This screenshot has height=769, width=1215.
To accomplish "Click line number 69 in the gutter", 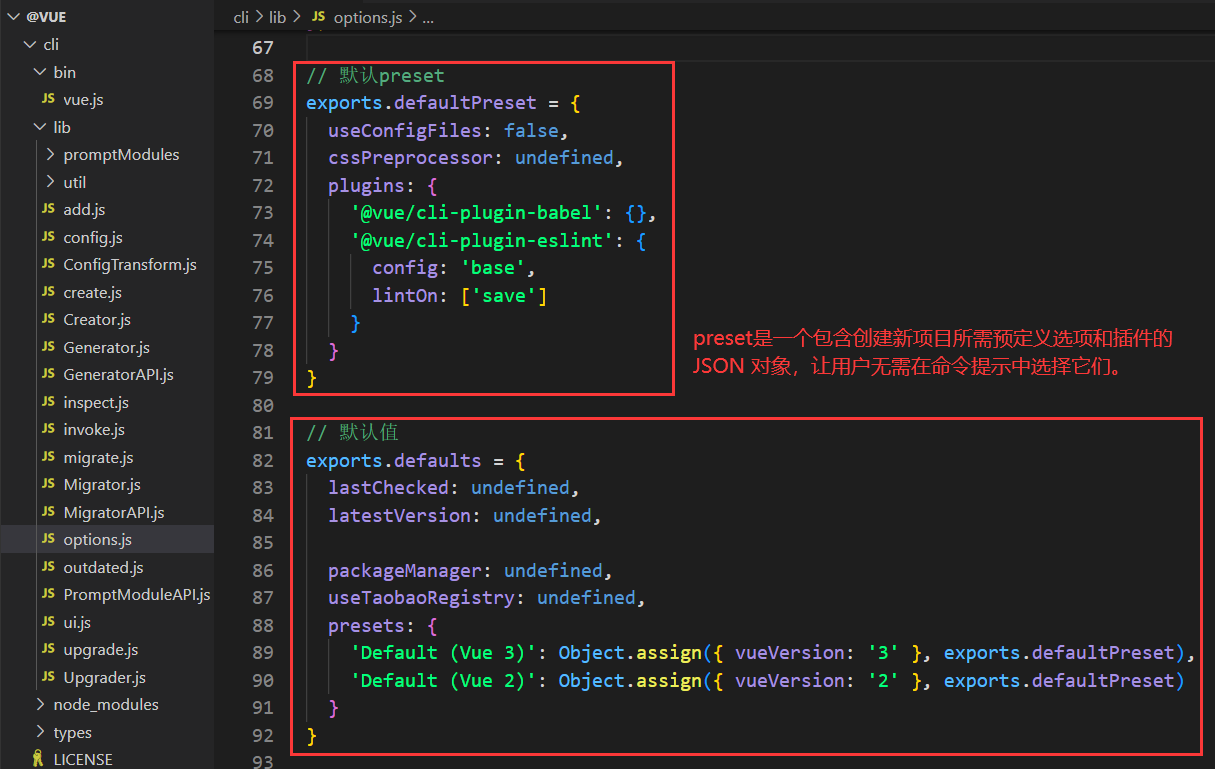I will [x=263, y=103].
